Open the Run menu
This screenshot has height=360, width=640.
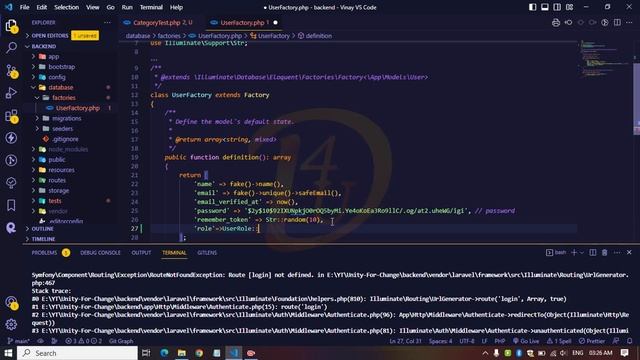(127, 7)
